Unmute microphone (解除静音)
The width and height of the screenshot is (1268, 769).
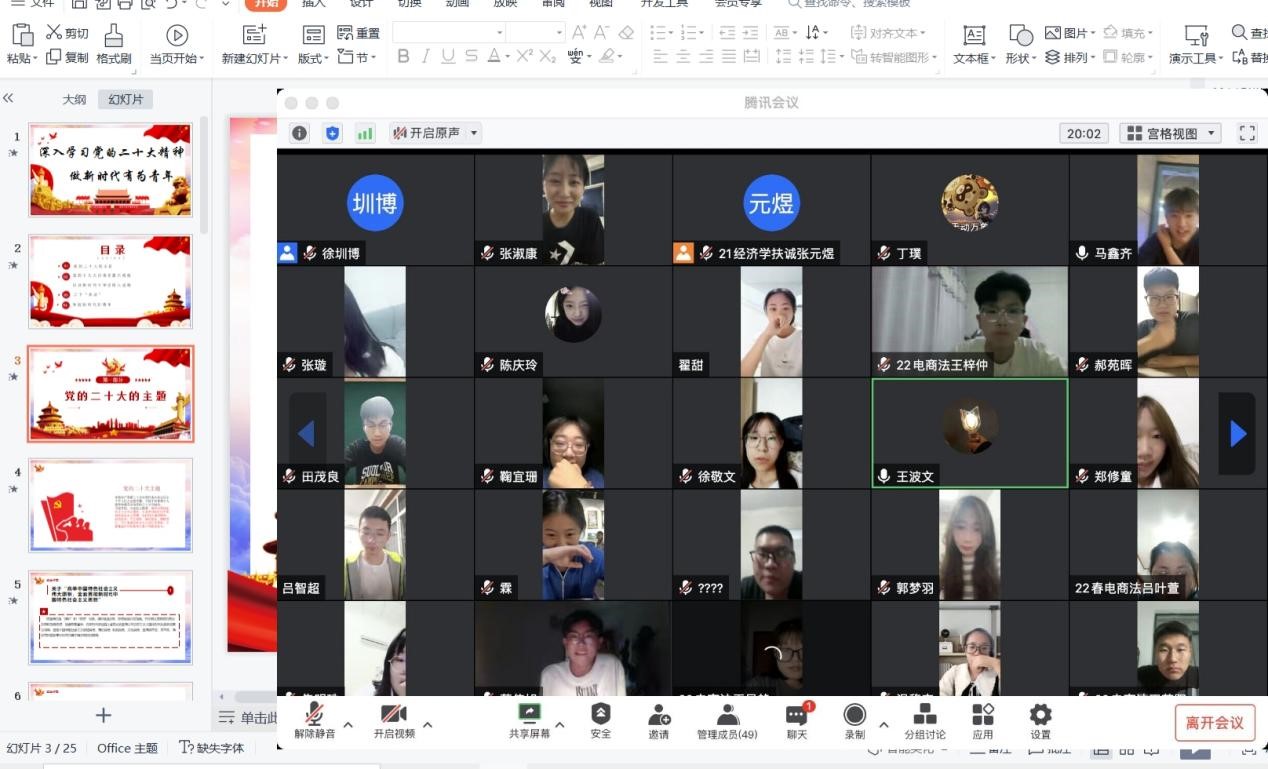pyautogui.click(x=314, y=714)
